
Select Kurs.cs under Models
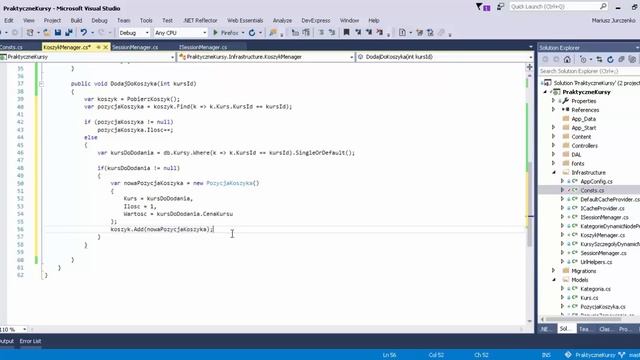[x=589, y=298]
